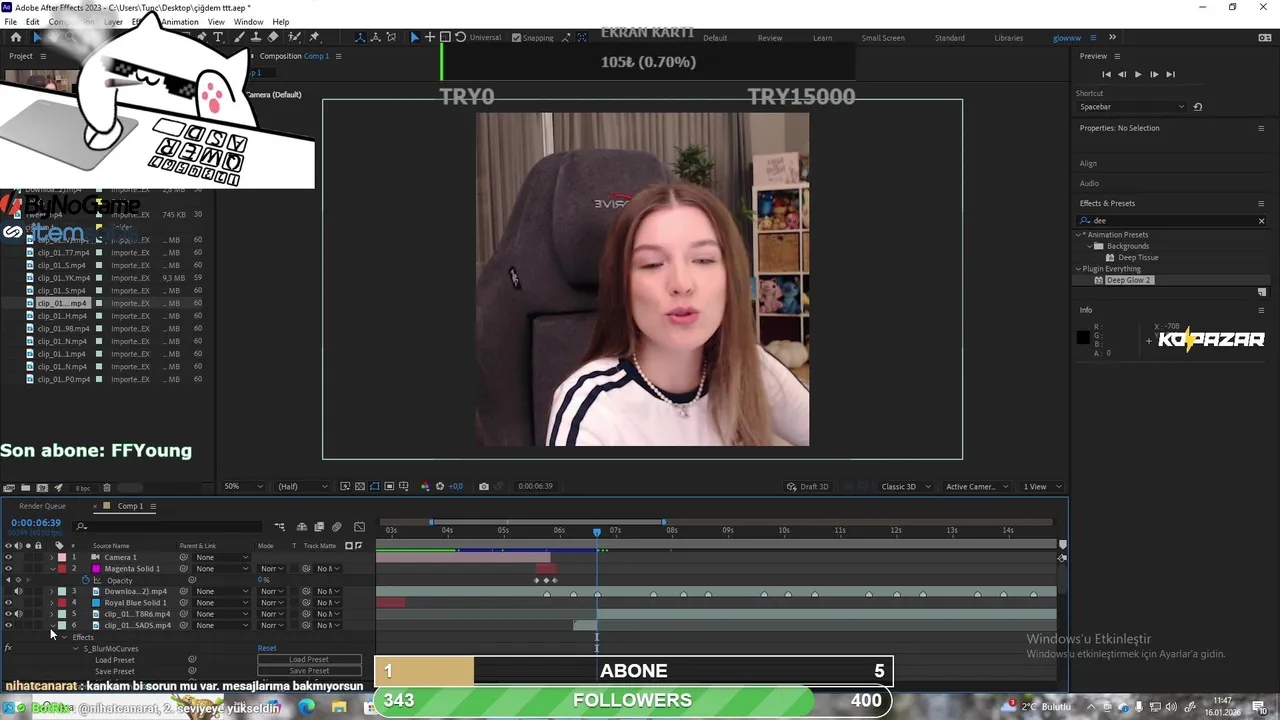Switch to the Small Screen workspace
The width and height of the screenshot is (1280, 720).
pos(883,38)
